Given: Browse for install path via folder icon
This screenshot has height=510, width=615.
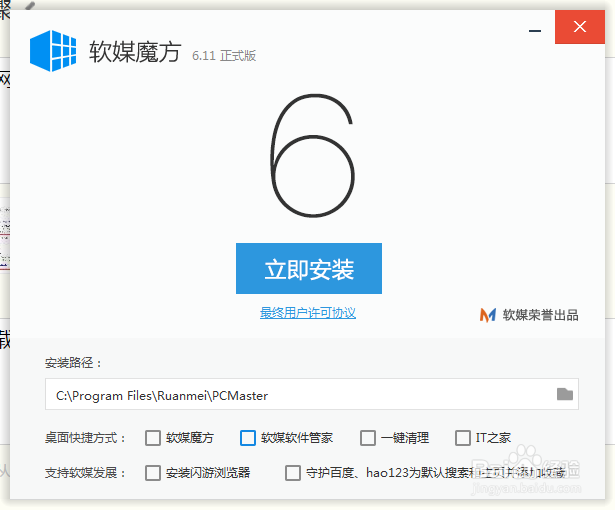Looking at the screenshot, I should [565, 394].
